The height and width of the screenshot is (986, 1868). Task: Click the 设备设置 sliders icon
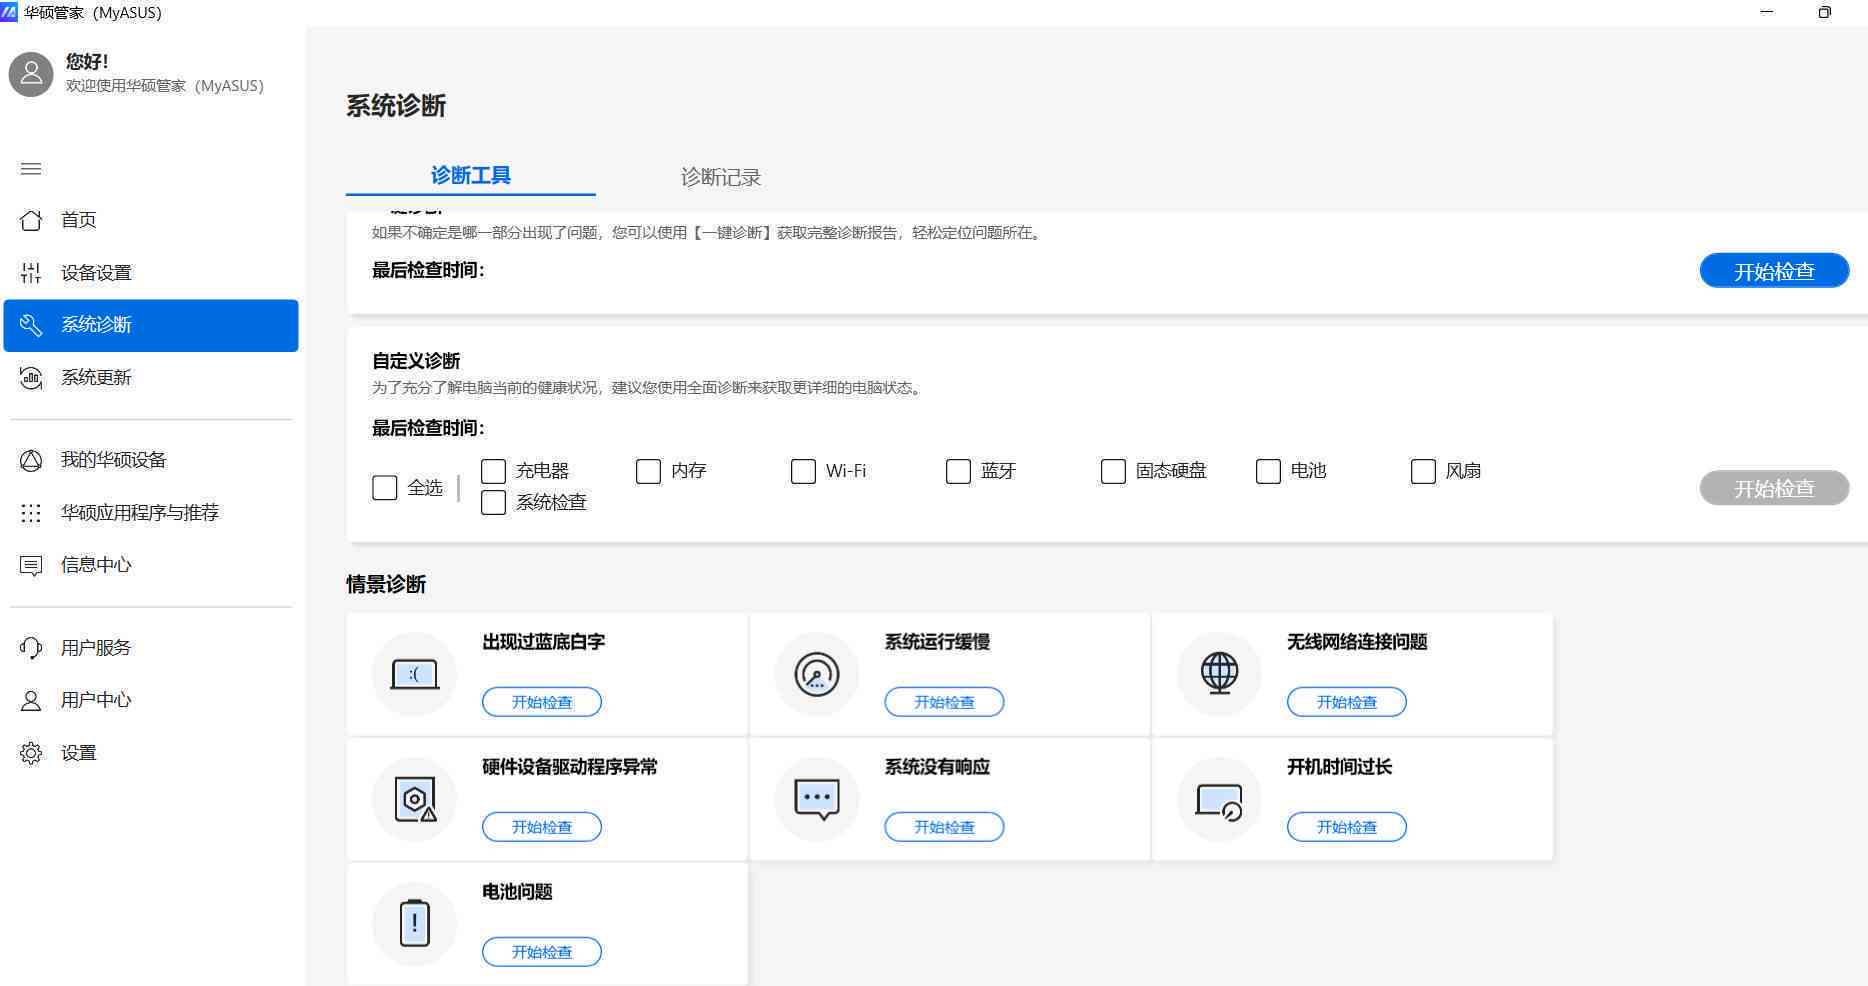pyautogui.click(x=31, y=272)
